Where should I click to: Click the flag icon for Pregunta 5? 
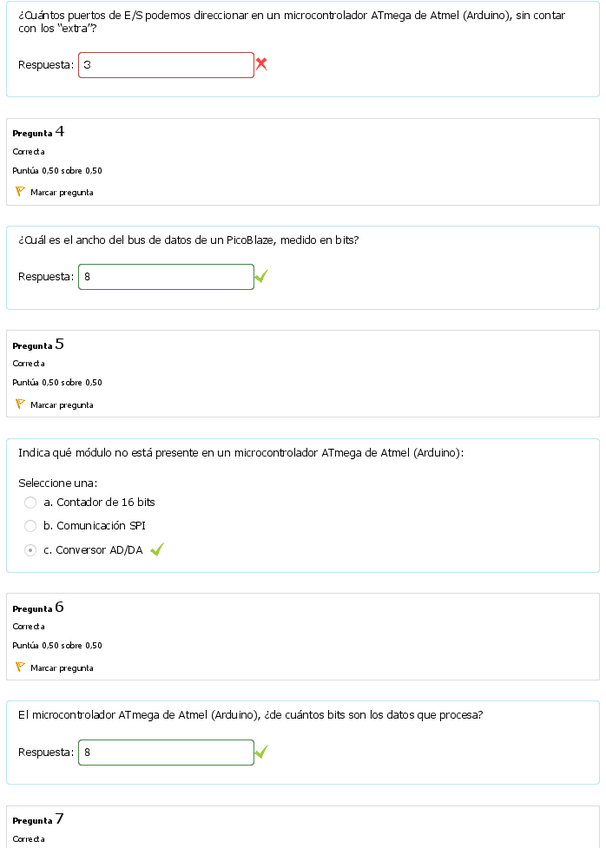19,404
